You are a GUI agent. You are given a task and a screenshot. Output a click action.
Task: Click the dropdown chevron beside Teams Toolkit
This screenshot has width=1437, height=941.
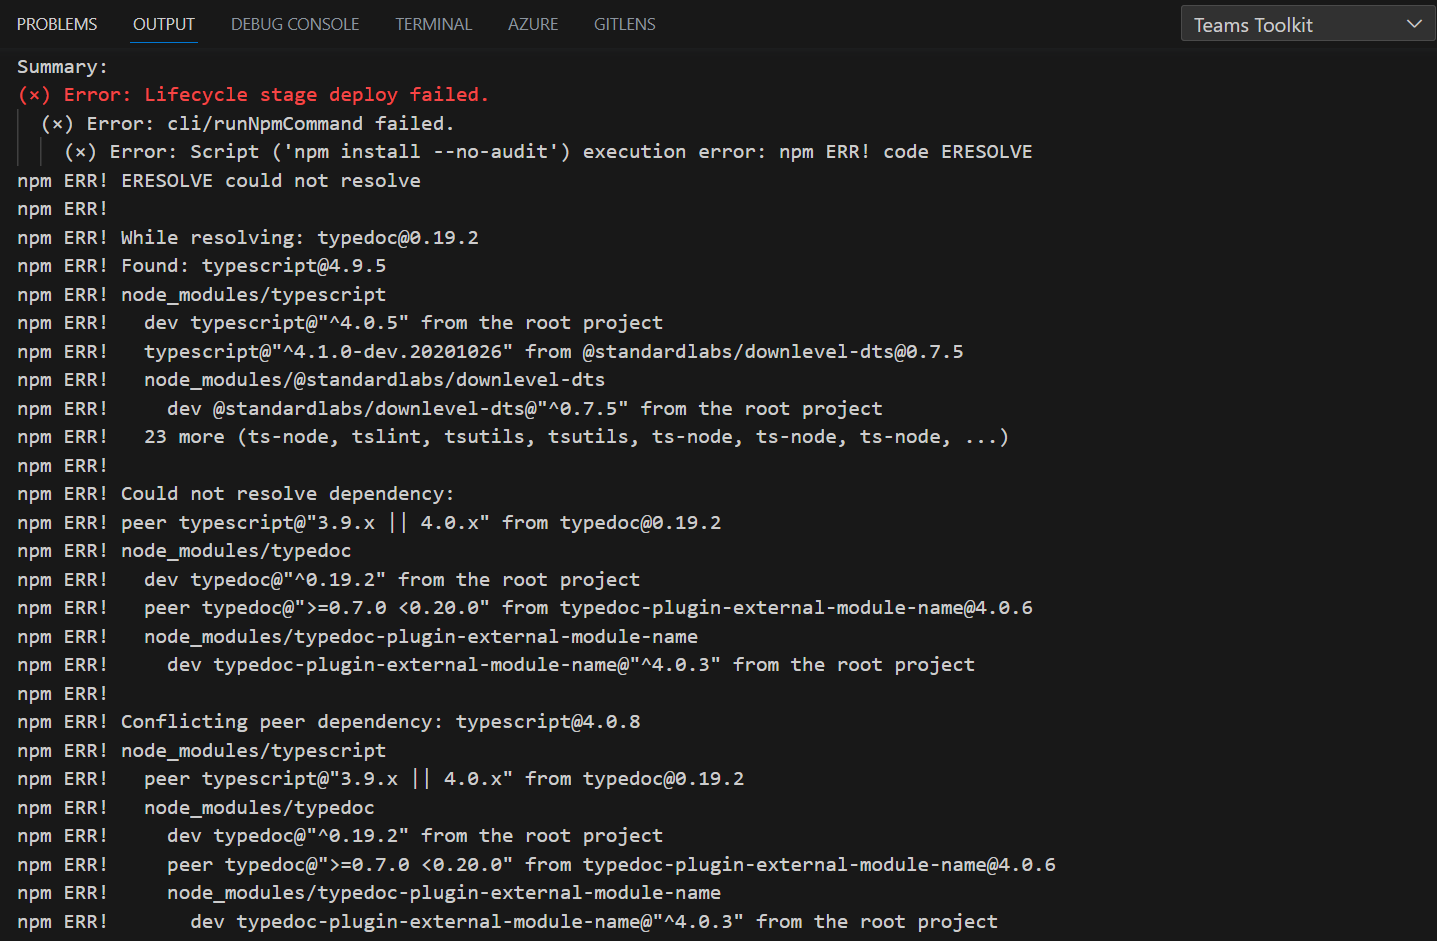pyautogui.click(x=1415, y=23)
